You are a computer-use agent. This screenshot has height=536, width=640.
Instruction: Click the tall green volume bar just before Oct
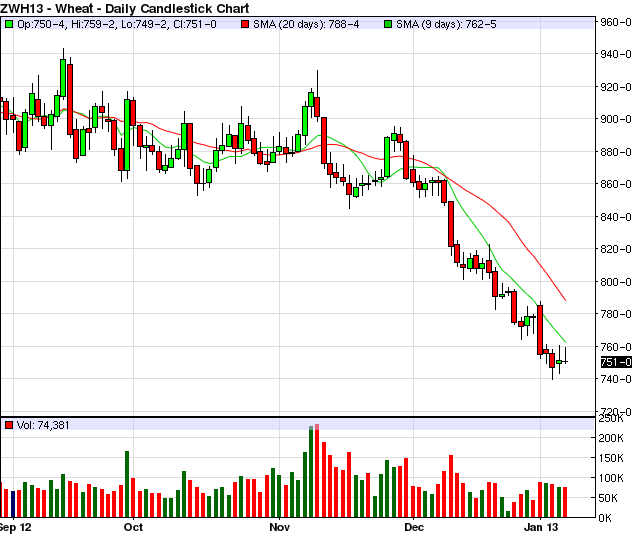click(x=127, y=484)
